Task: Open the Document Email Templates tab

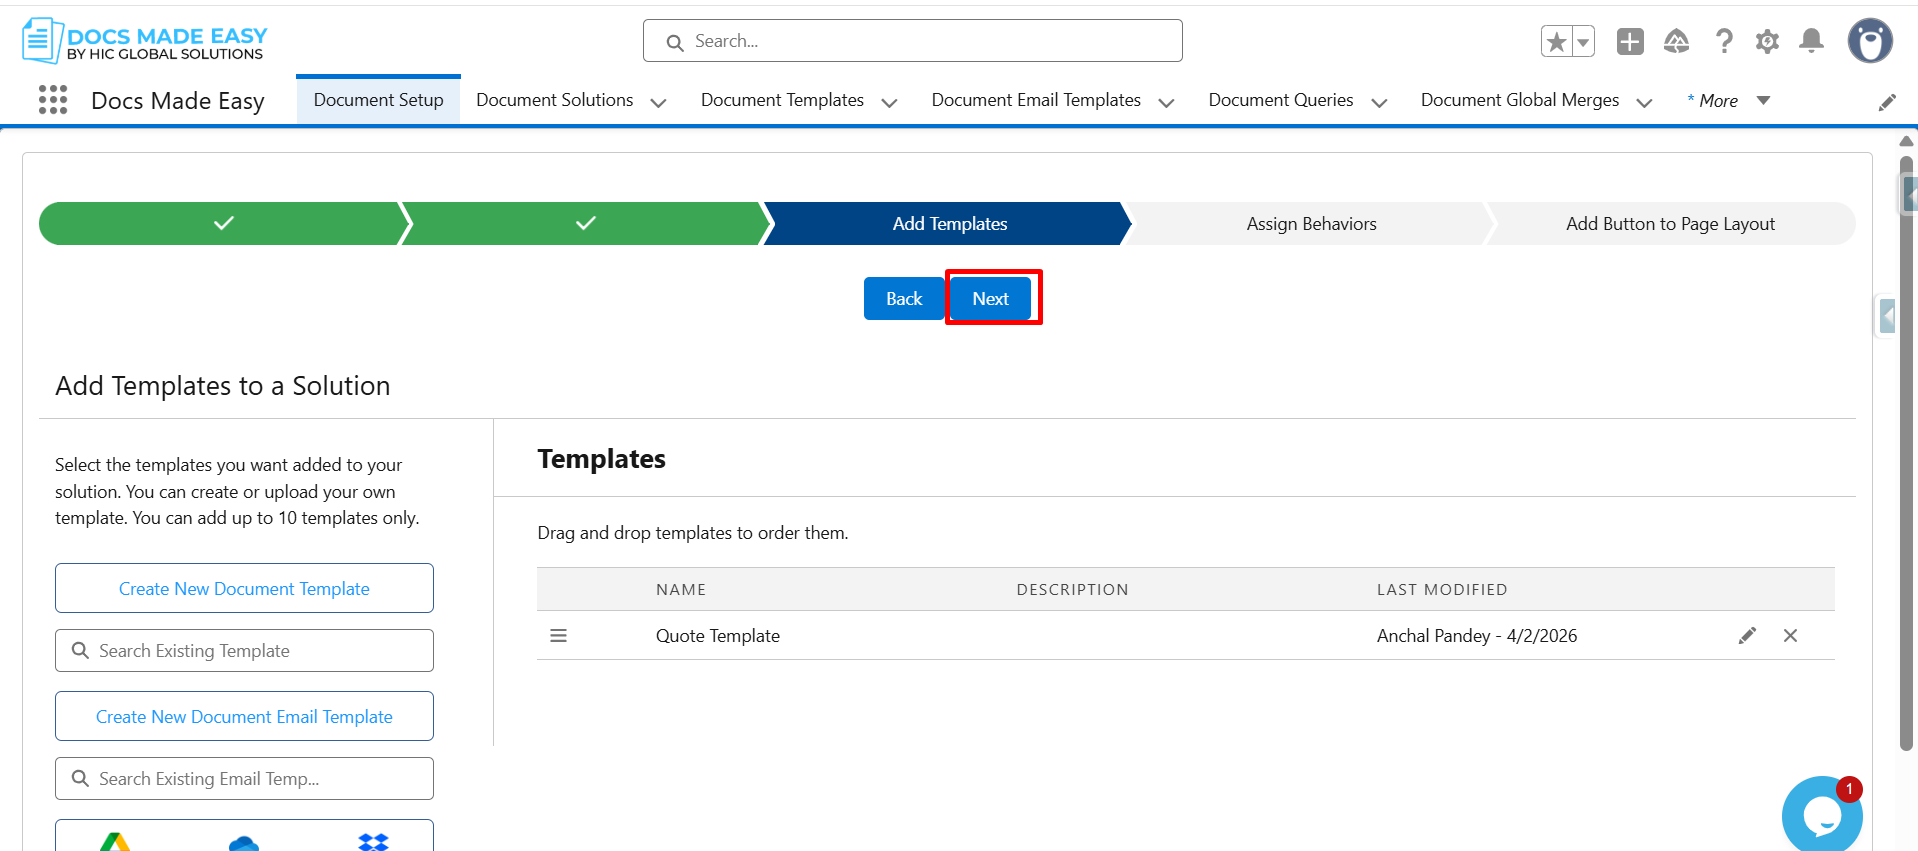Action: [1036, 100]
